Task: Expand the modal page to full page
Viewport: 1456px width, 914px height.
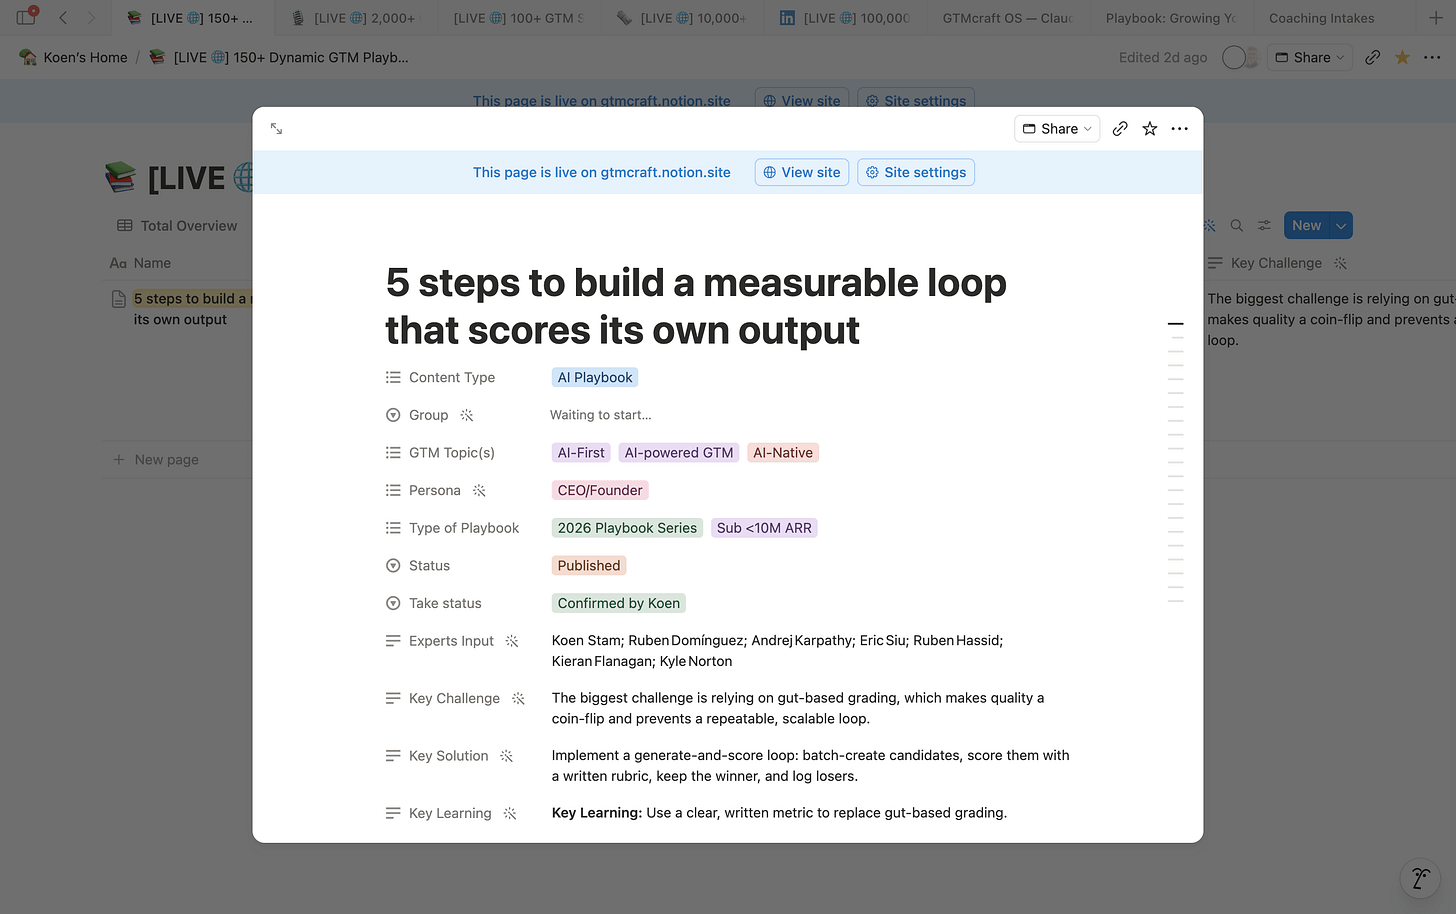Action: tap(277, 129)
